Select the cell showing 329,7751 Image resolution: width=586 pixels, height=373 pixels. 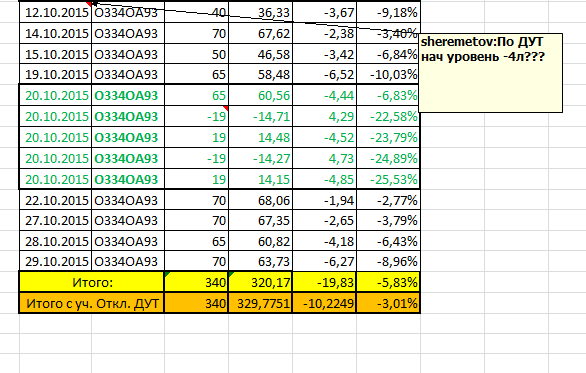260,303
